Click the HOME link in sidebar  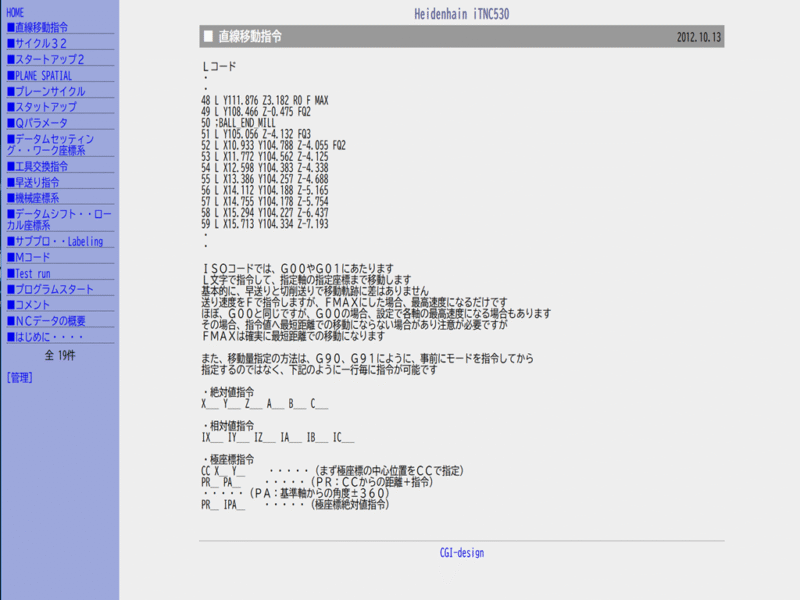pos(17,12)
